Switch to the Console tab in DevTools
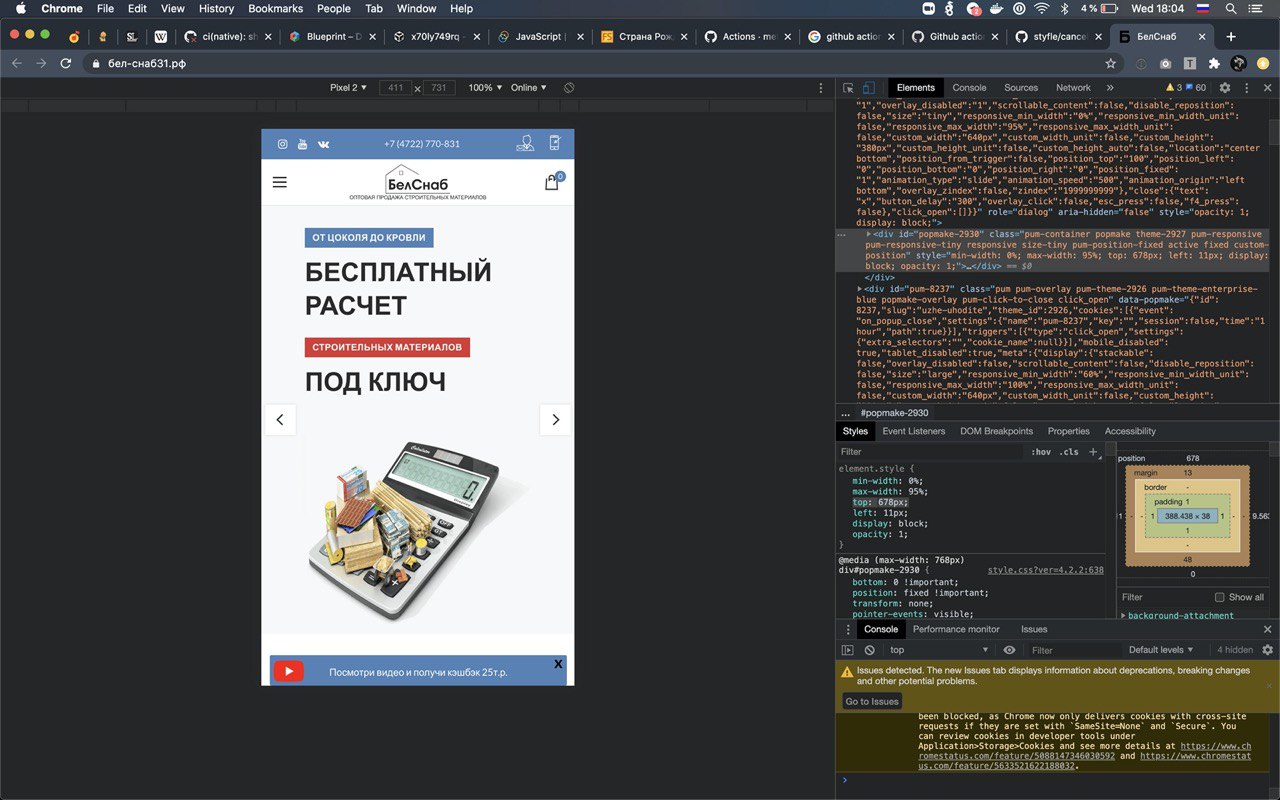Image resolution: width=1280 pixels, height=800 pixels. (969, 88)
